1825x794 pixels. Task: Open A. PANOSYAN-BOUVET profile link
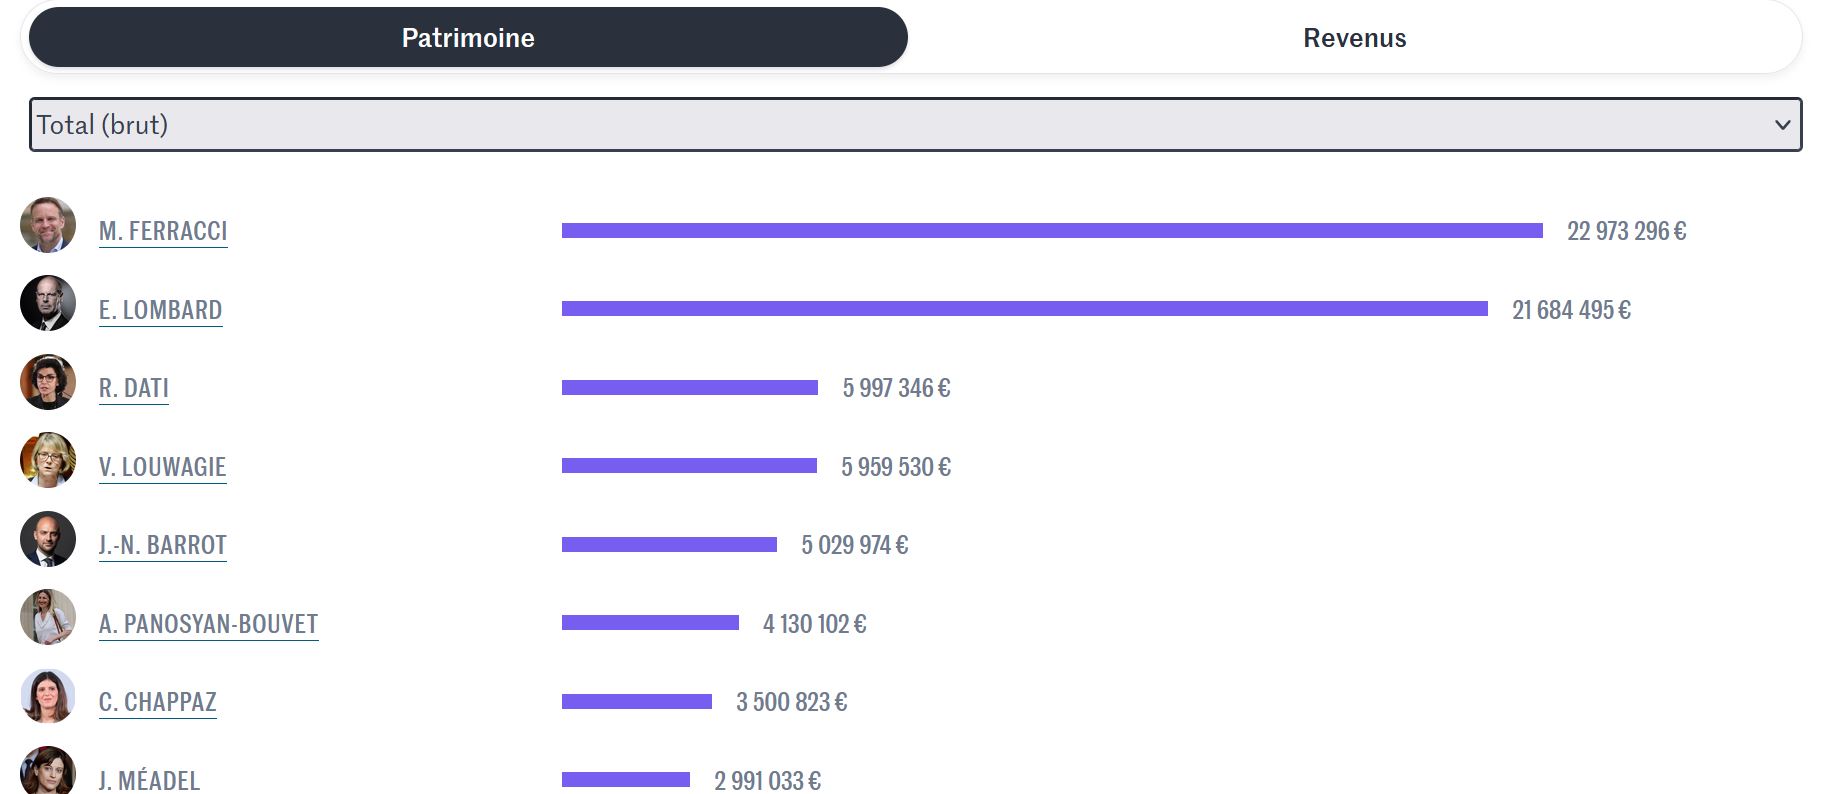tap(208, 624)
